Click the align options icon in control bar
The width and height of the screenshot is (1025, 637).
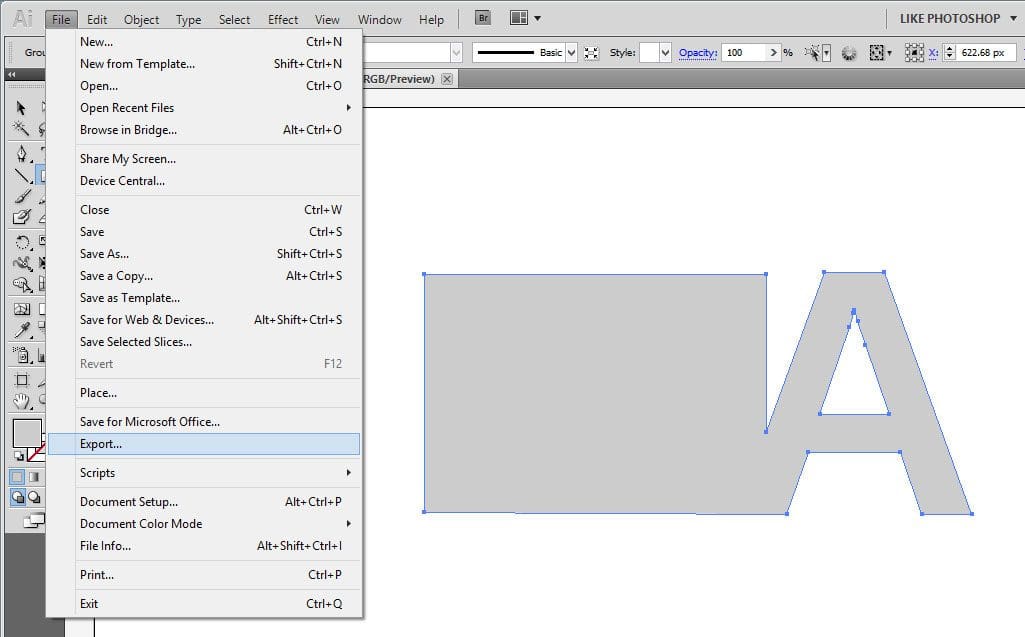pyautogui.click(x=877, y=52)
